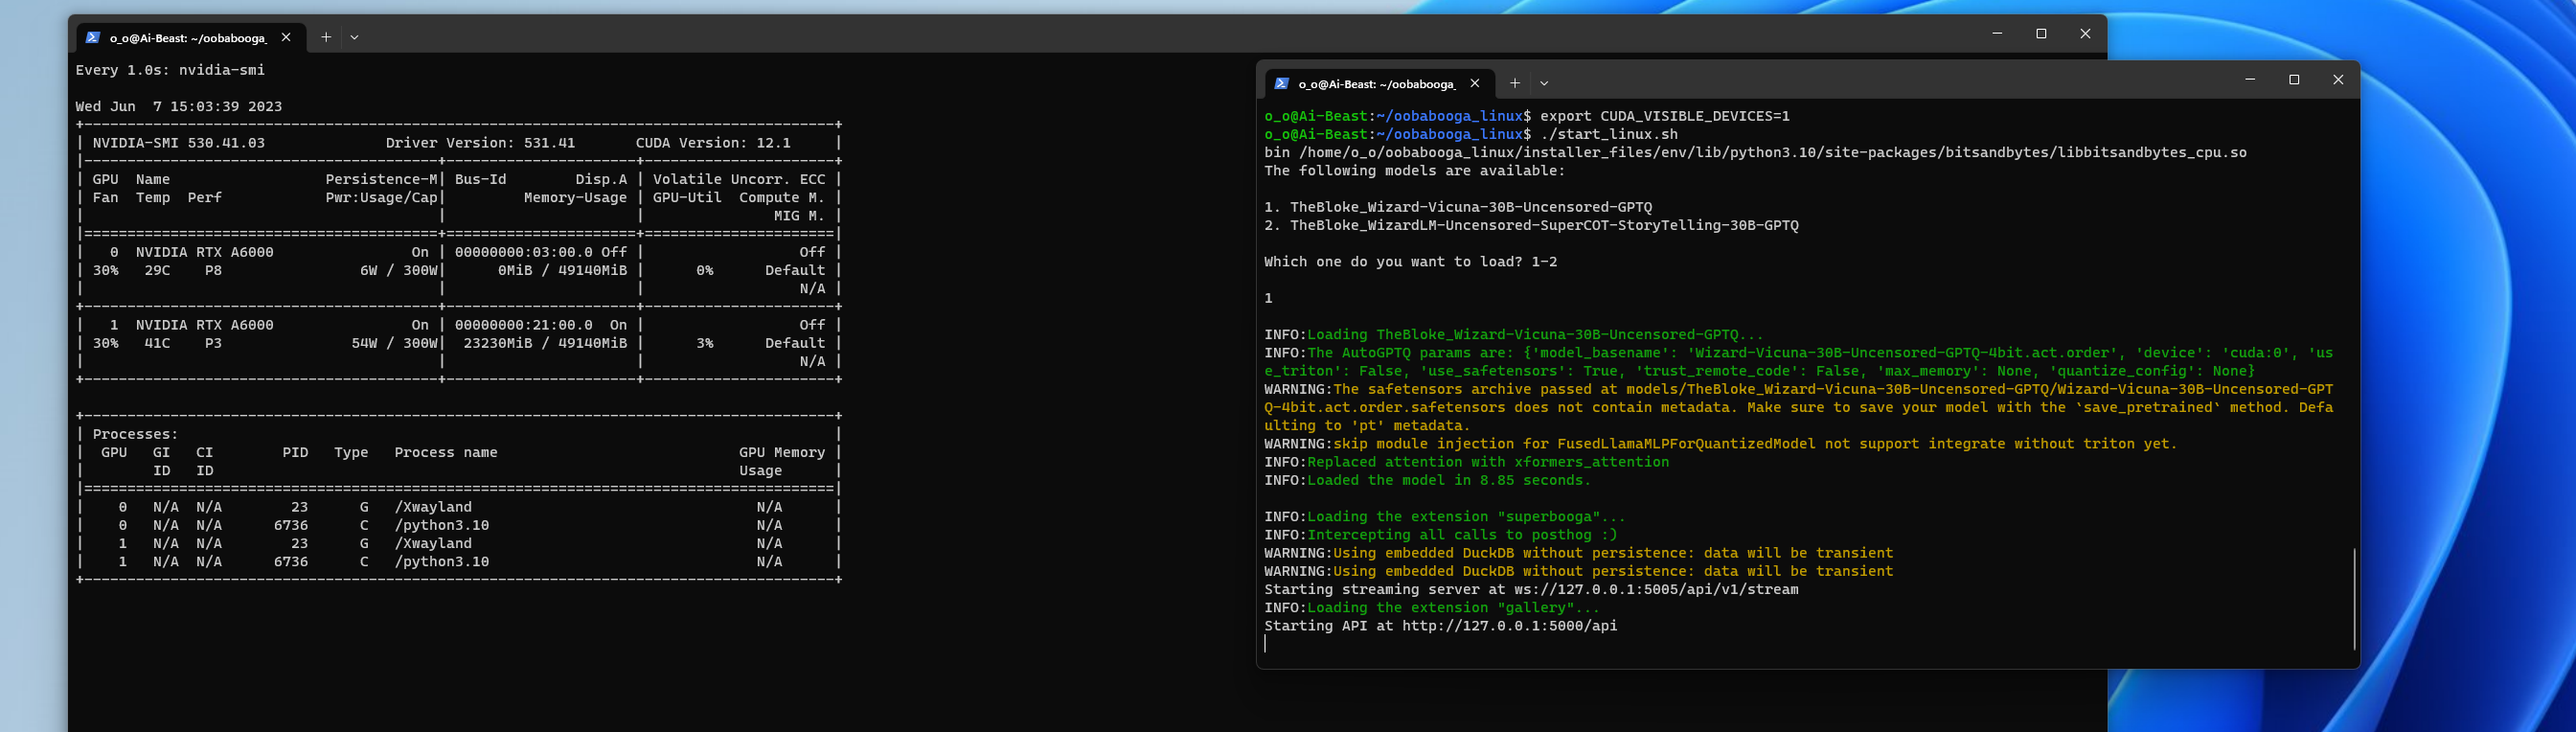Open profile dropdown in the back terminal
The image size is (2576, 732).
[354, 37]
